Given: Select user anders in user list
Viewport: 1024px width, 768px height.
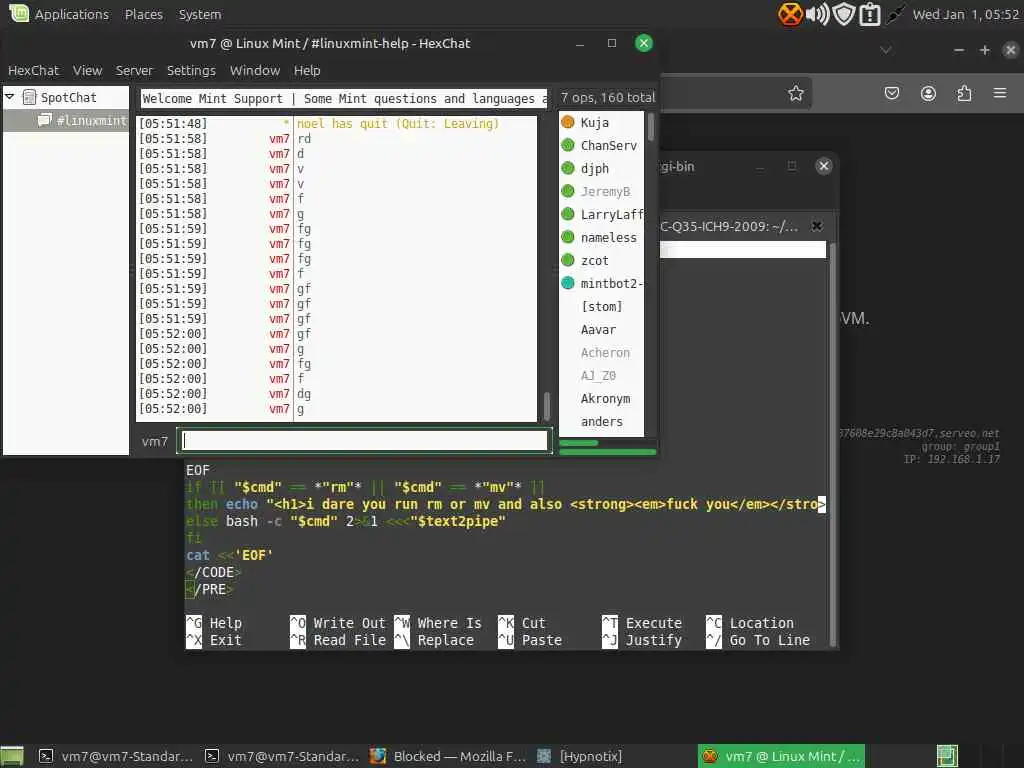Looking at the screenshot, I should 601,421.
